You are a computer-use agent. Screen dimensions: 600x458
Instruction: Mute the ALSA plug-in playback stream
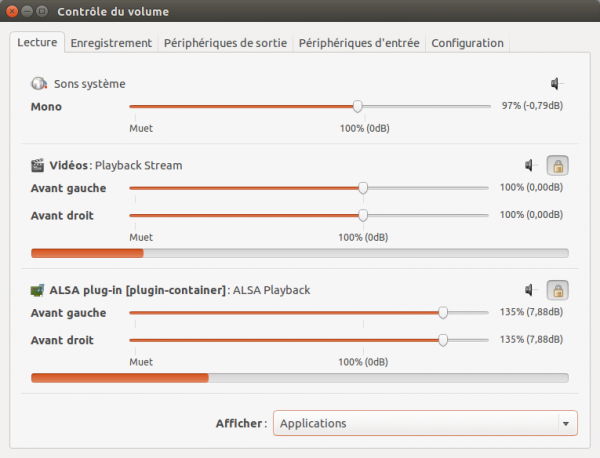click(531, 290)
